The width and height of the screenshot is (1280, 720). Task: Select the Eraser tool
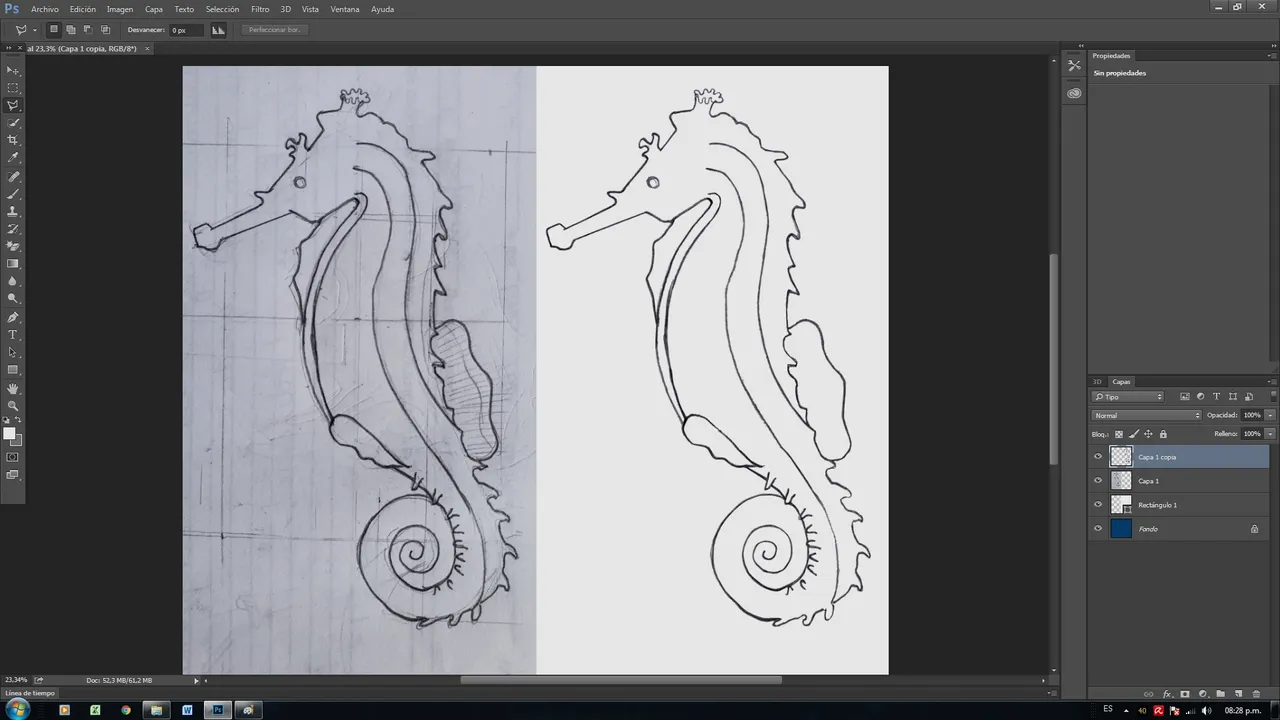point(13,246)
